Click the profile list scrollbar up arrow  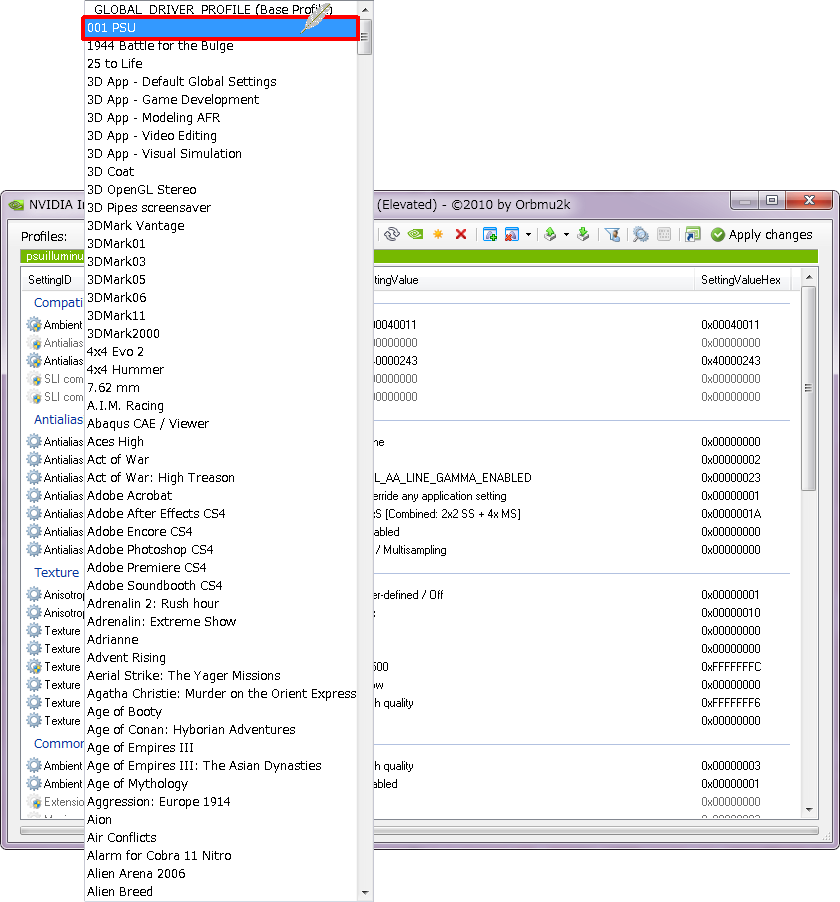click(365, 10)
